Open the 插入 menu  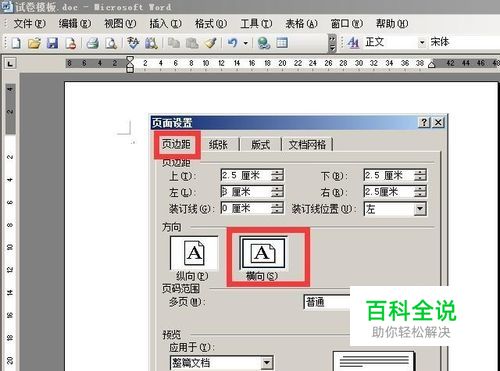coord(165,24)
